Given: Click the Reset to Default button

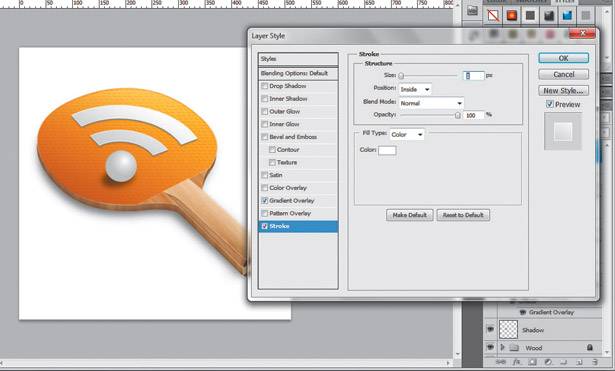Looking at the screenshot, I should 463,215.
